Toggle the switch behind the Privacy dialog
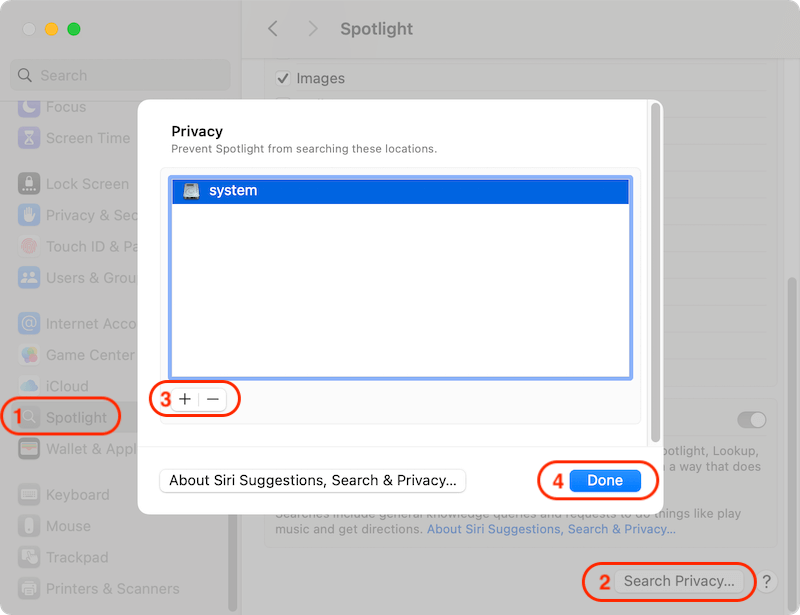This screenshot has width=800, height=615. pyautogui.click(x=751, y=420)
